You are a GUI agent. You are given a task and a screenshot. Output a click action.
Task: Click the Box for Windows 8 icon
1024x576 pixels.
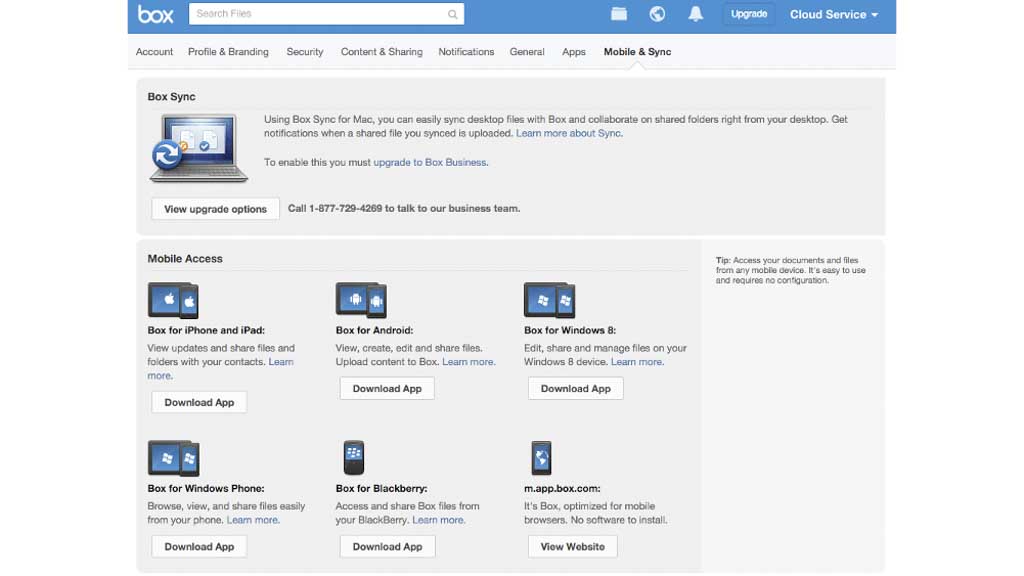(549, 300)
